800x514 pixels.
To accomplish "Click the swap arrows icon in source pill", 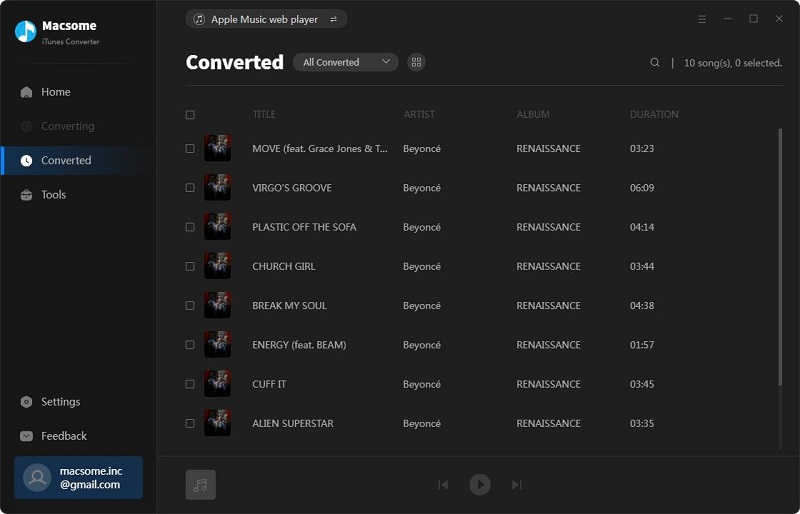I will pyautogui.click(x=333, y=19).
